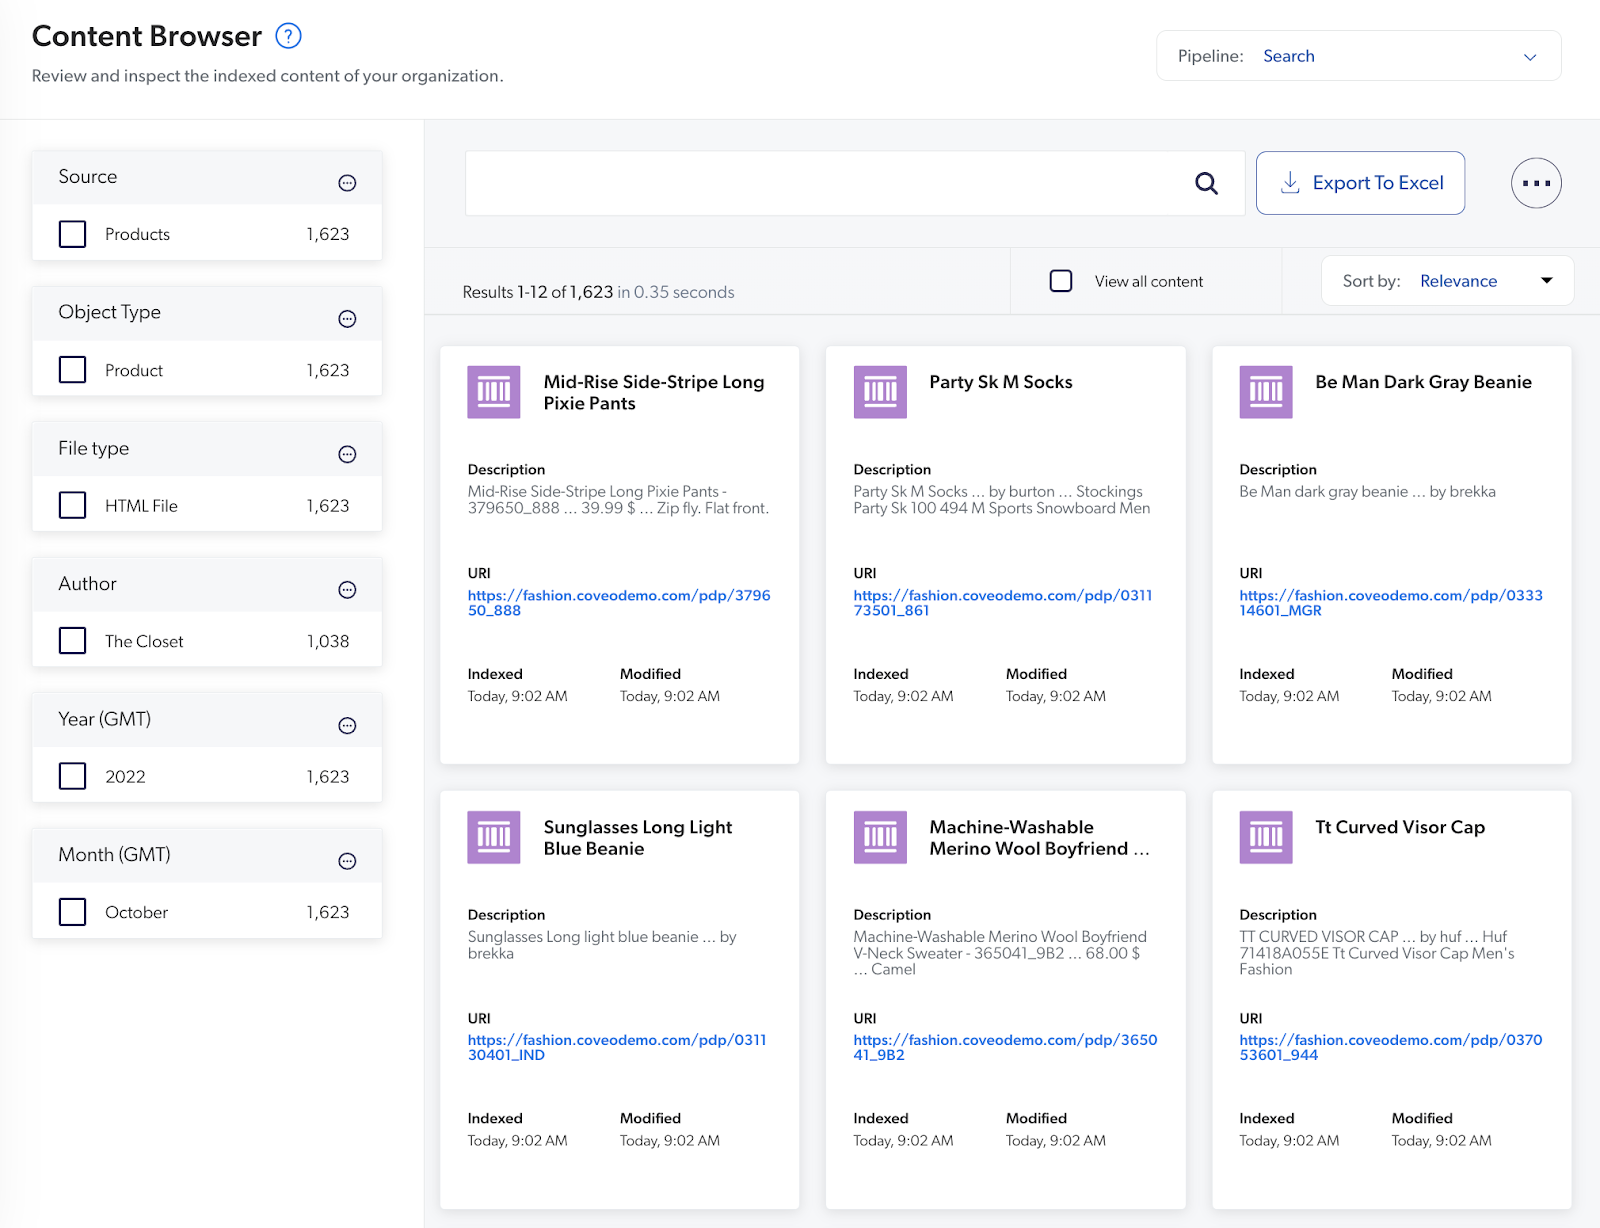
Task: Open the Sort by Relevance dropdown
Action: click(1447, 281)
